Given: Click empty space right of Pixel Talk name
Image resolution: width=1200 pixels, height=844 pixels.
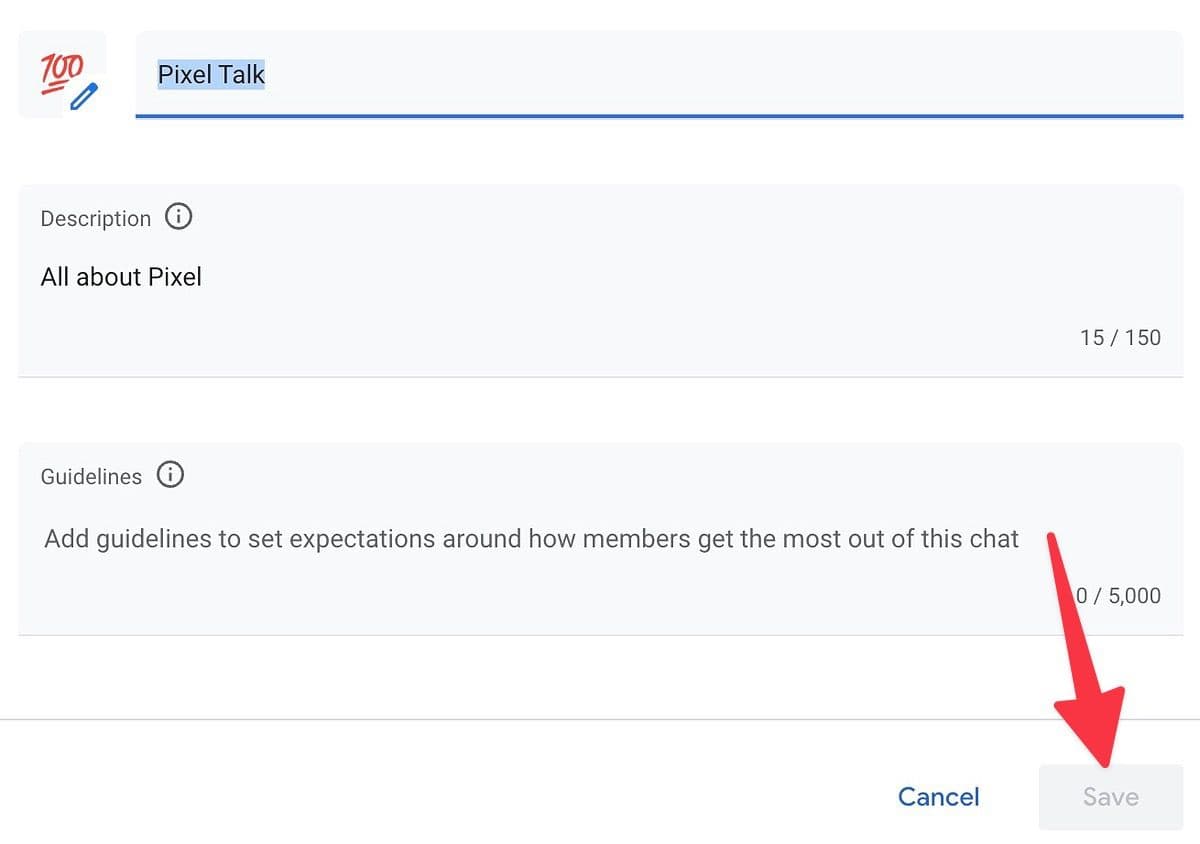Looking at the screenshot, I should pos(700,74).
